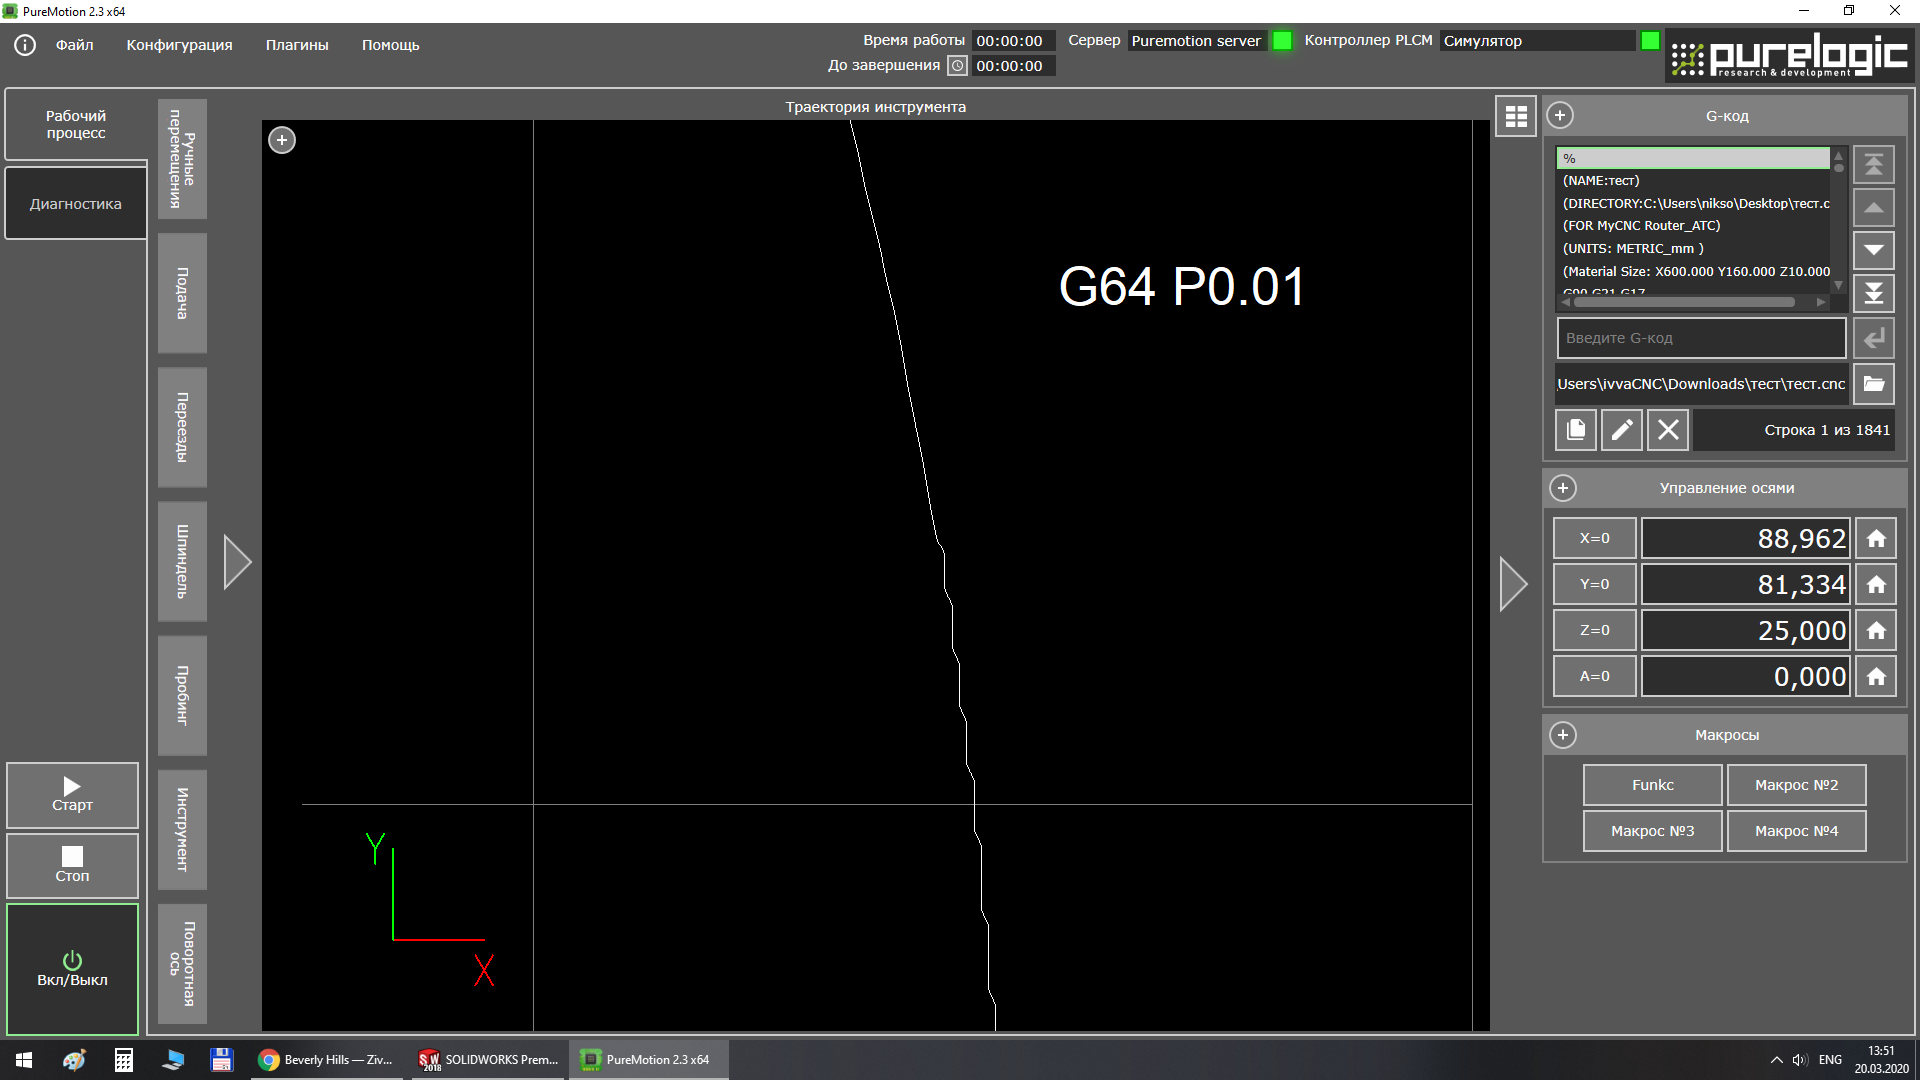Open the grid layout icon
1920x1085 pixels.
pos(1515,117)
